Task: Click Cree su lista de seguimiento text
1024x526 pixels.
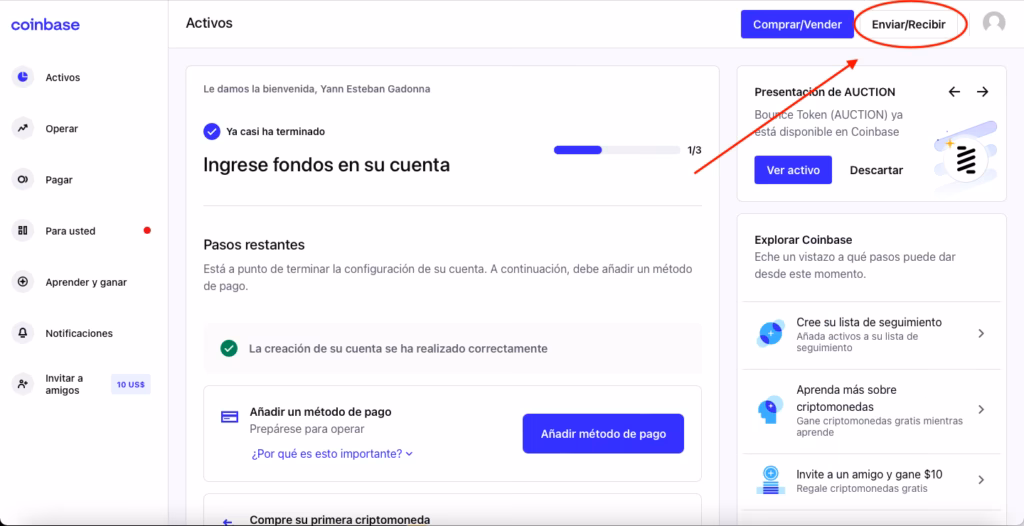Action: pos(869,322)
